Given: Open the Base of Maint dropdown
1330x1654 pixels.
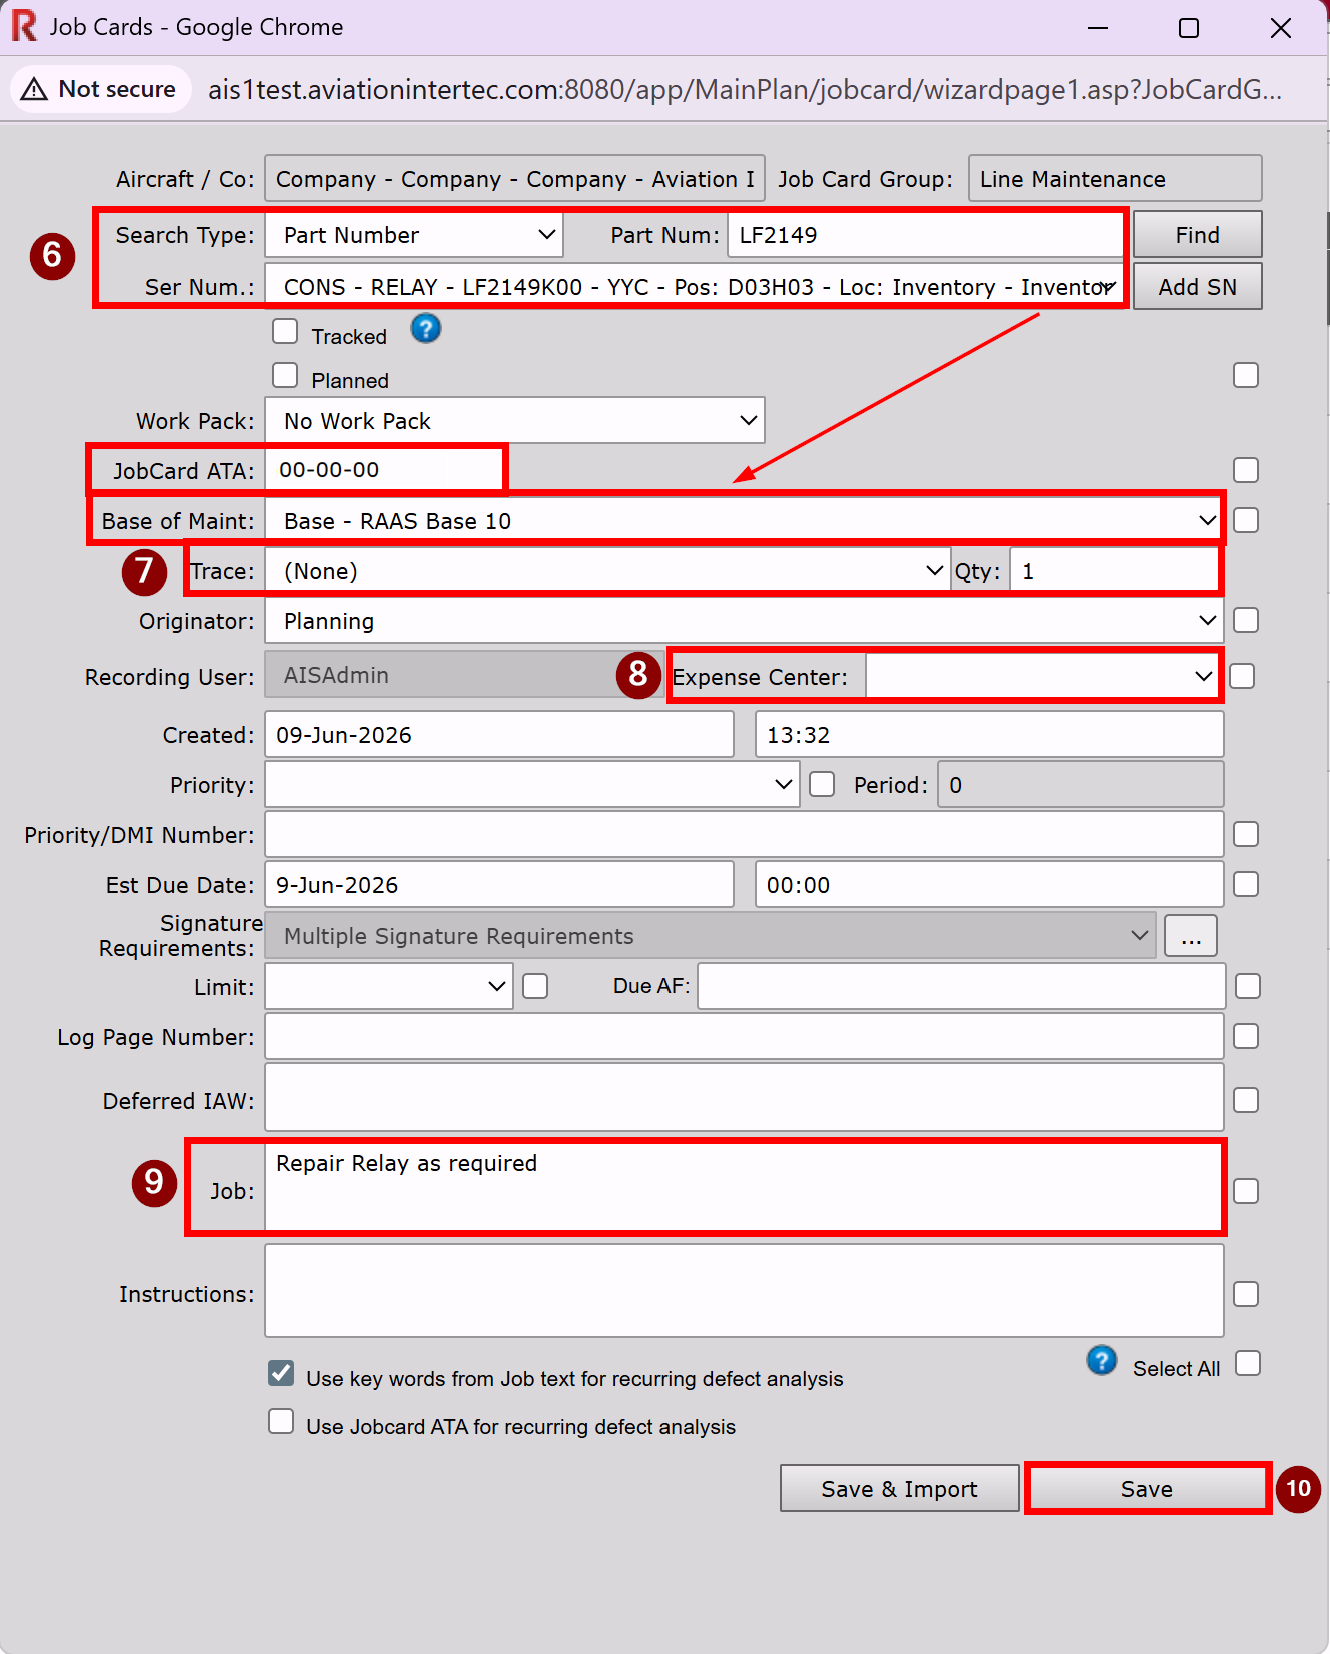Looking at the screenshot, I should (744, 521).
